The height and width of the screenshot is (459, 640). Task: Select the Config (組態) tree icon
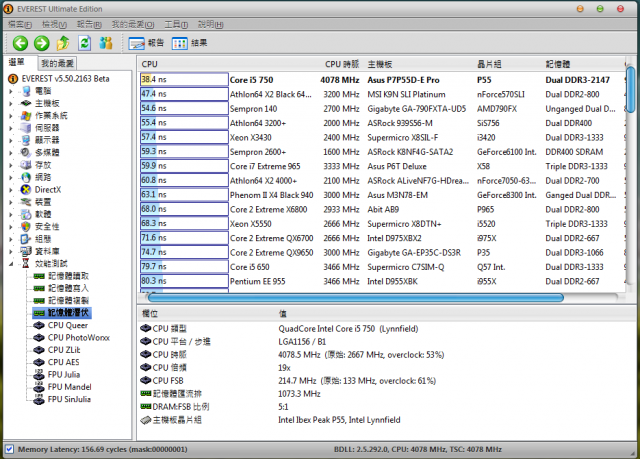point(26,239)
